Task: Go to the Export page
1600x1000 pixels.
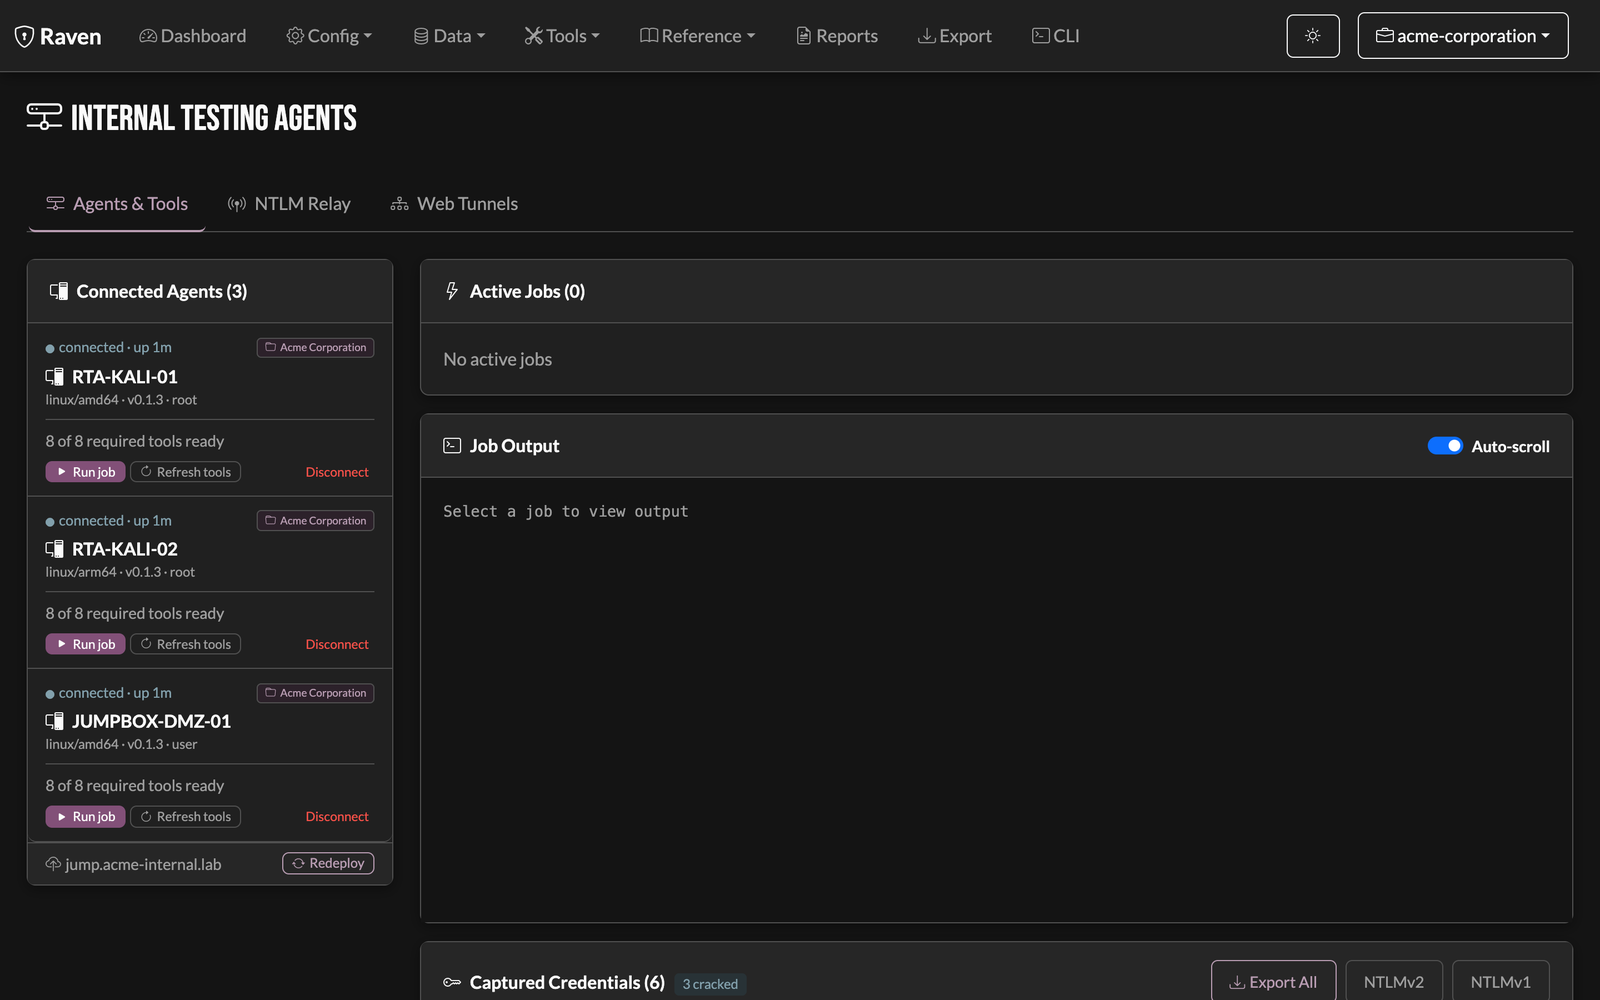Action: point(955,36)
